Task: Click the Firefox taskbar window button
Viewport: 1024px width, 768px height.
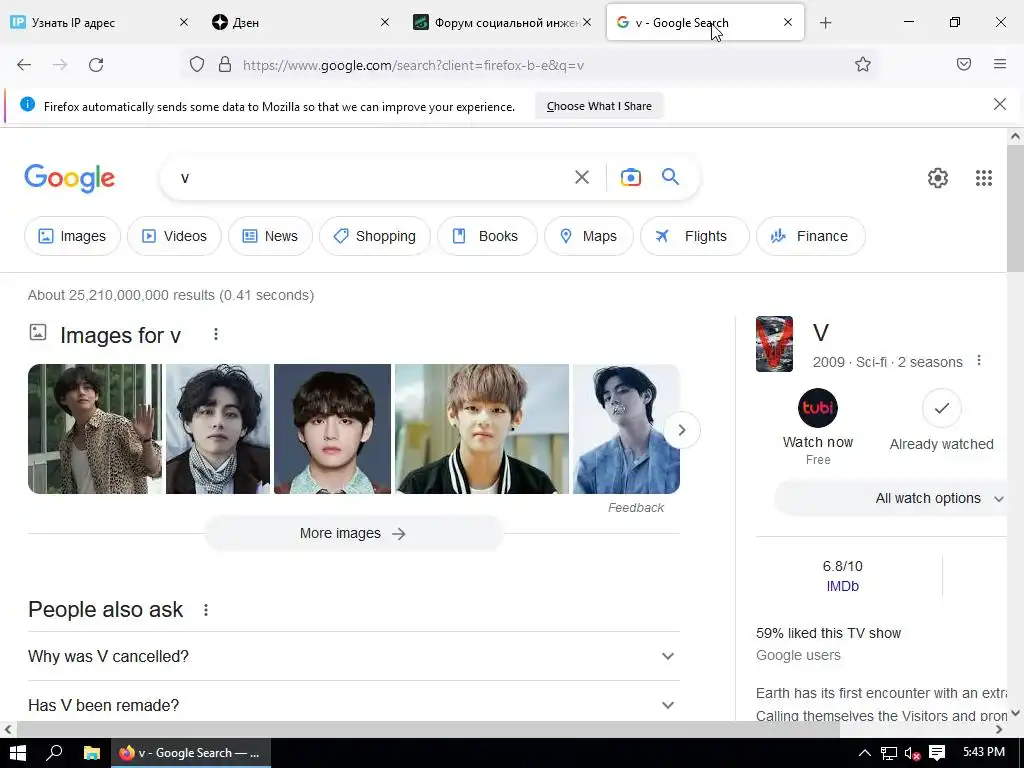Action: coord(190,753)
